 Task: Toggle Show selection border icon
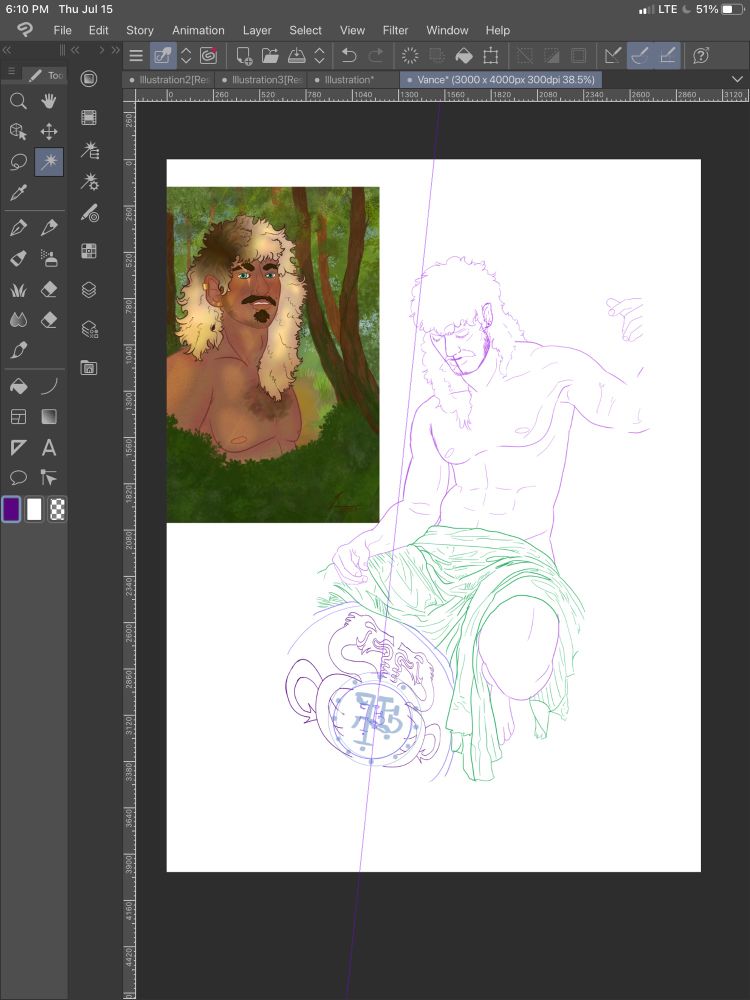(x=578, y=55)
